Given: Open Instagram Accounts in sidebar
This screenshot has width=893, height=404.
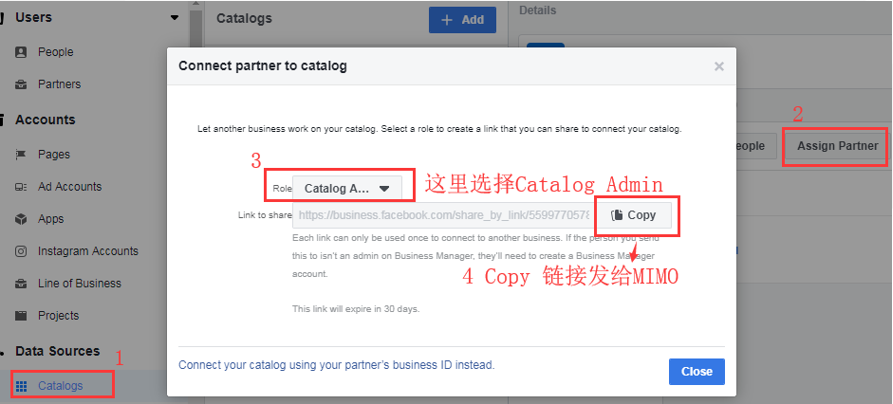Looking at the screenshot, I should (x=88, y=251).
